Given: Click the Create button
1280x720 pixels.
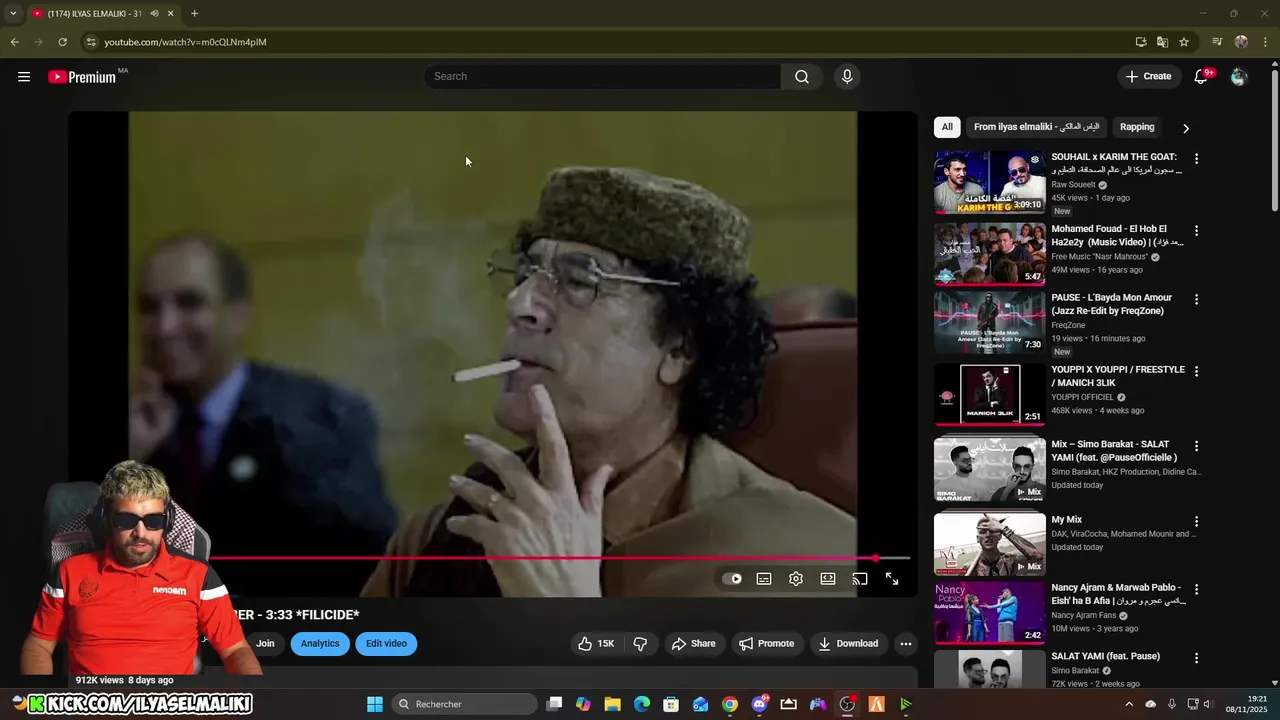Looking at the screenshot, I should click(x=1148, y=77).
